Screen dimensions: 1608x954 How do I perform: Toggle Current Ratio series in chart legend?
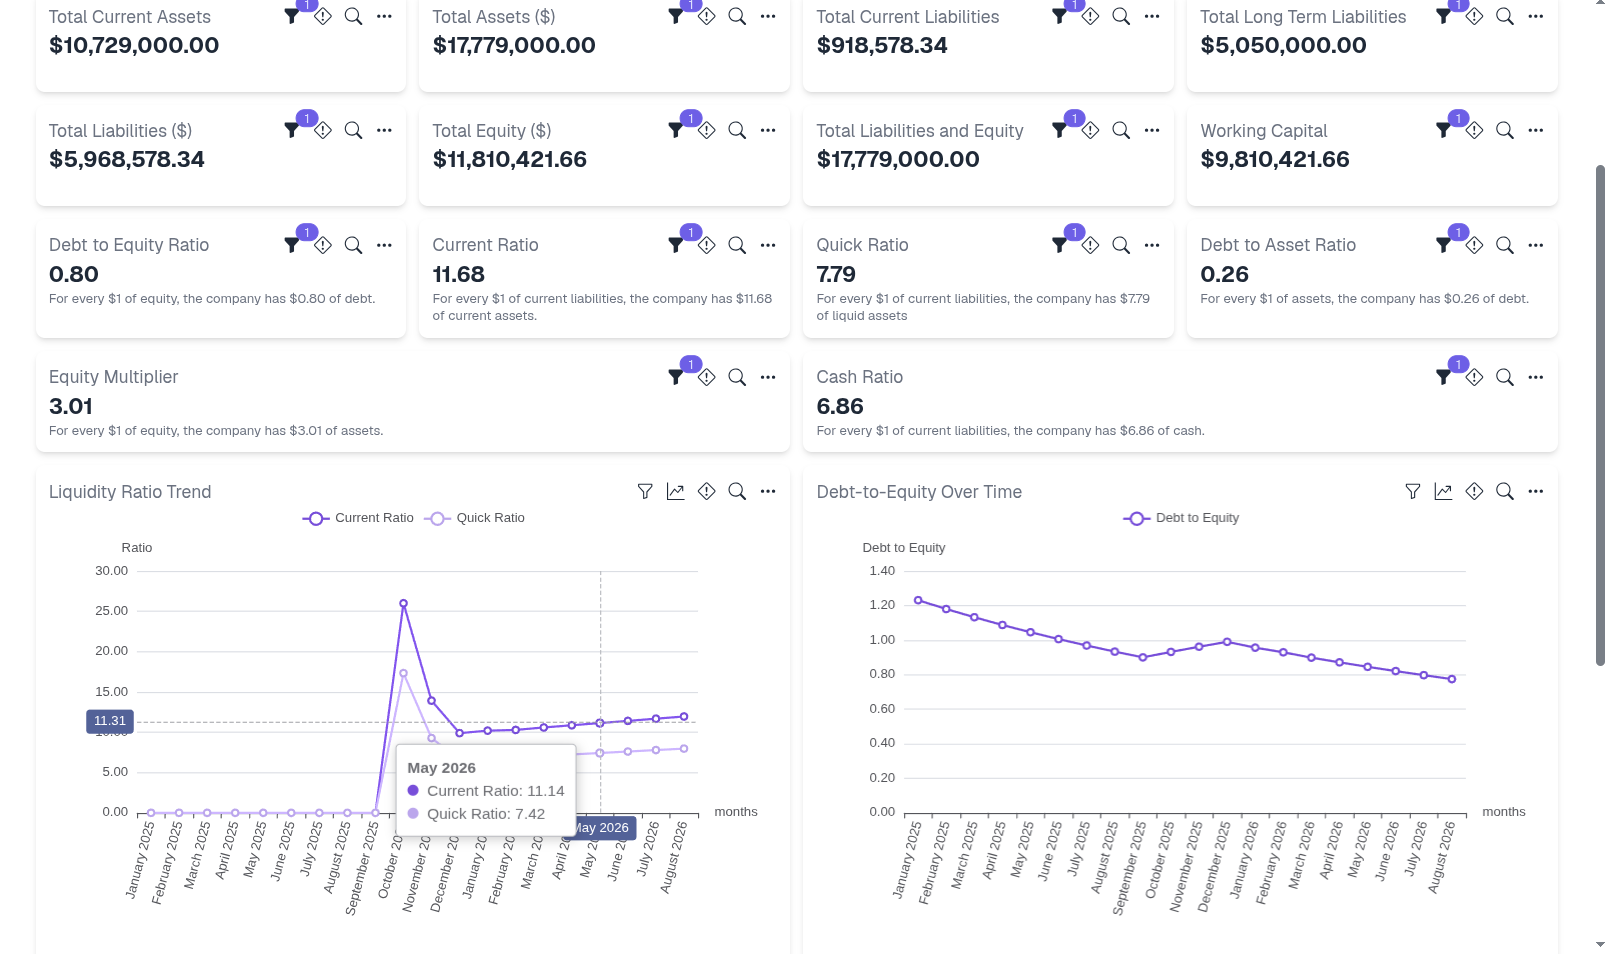point(358,518)
